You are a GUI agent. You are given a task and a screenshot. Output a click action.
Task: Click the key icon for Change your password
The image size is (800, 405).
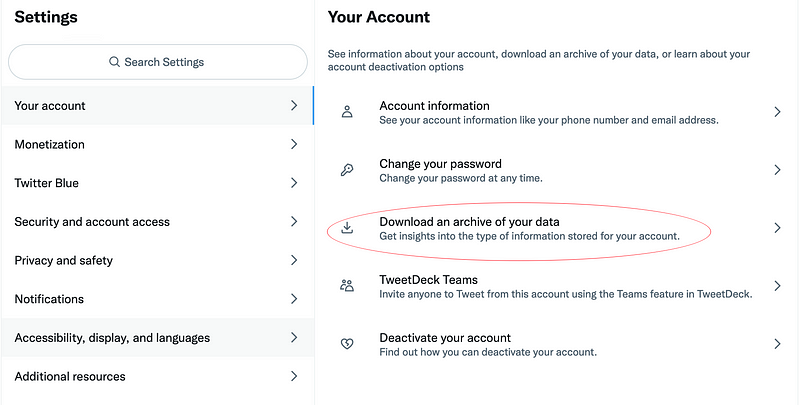[x=347, y=170]
